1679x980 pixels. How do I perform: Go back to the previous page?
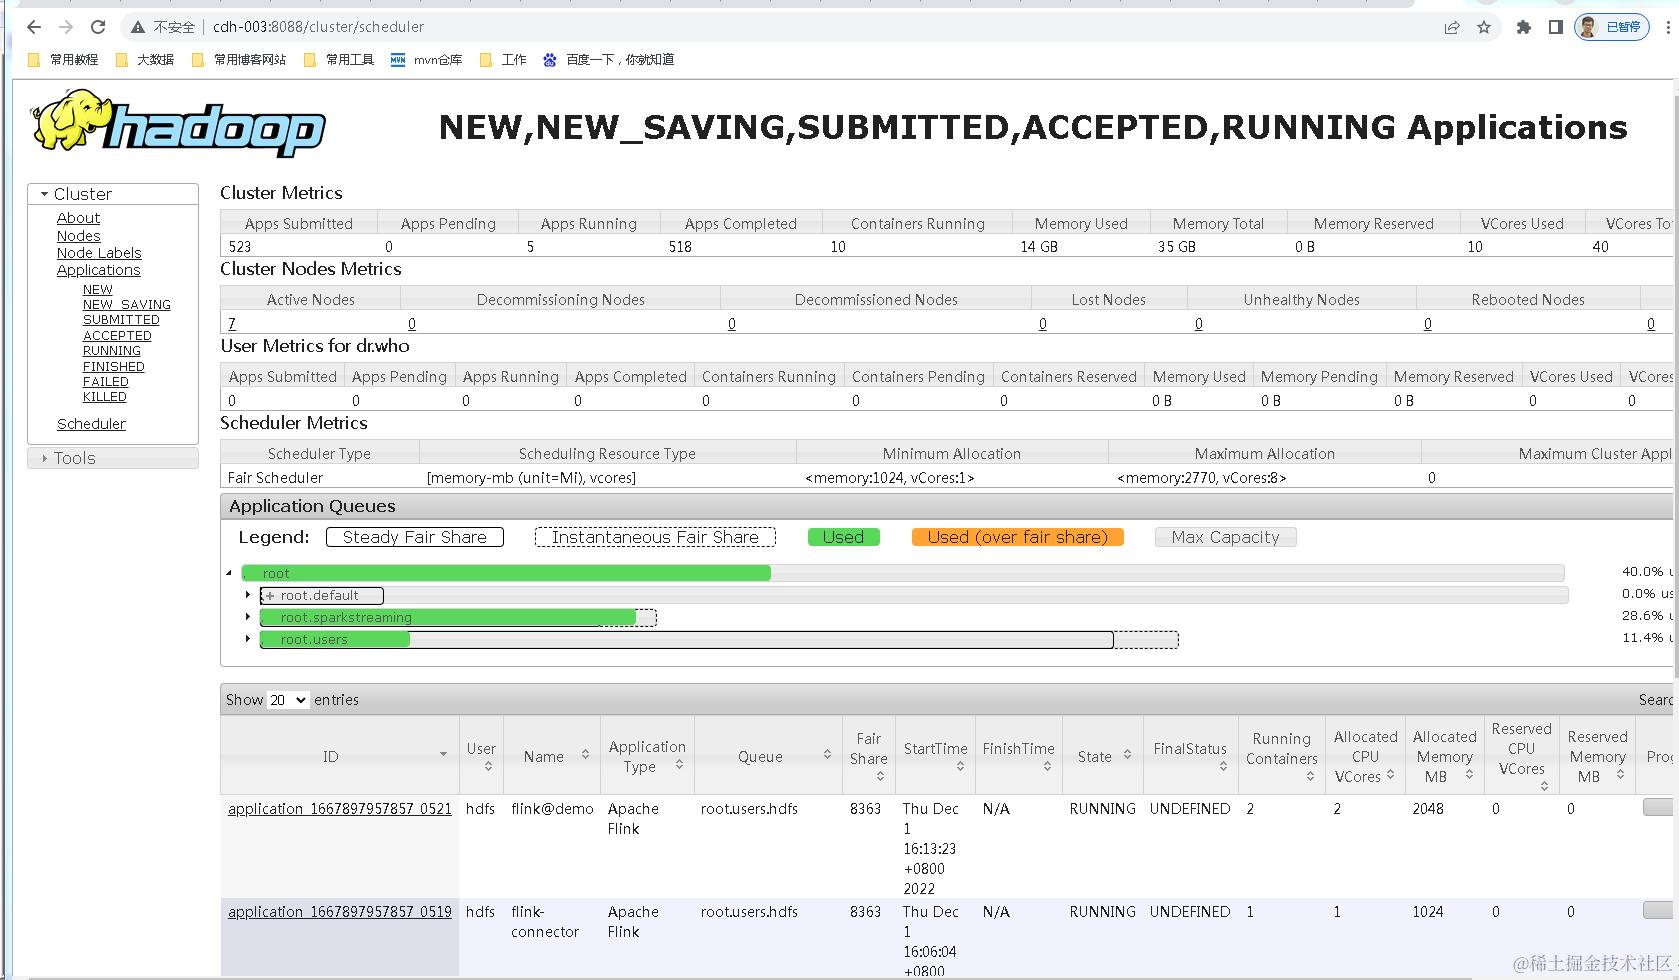(34, 27)
